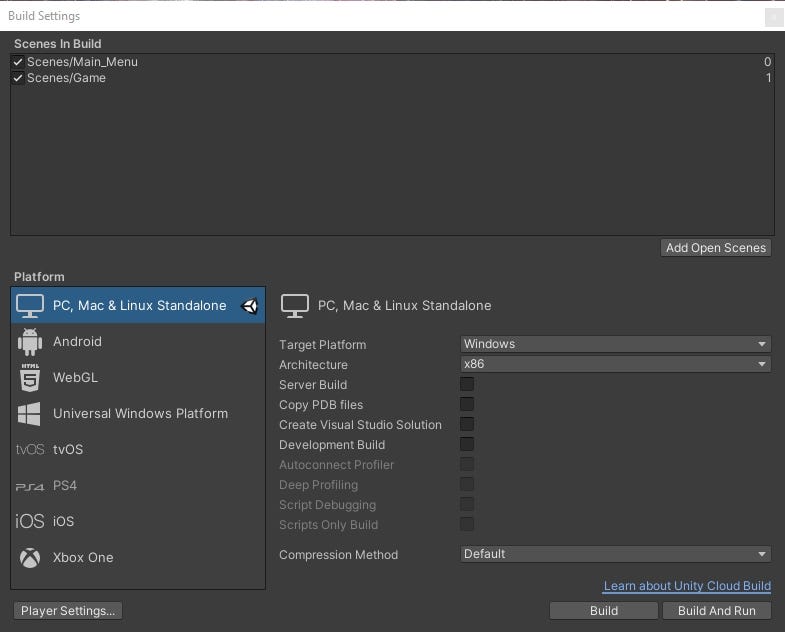Select the Scenes/Game scene row text
This screenshot has width=785, height=632.
click(x=67, y=78)
